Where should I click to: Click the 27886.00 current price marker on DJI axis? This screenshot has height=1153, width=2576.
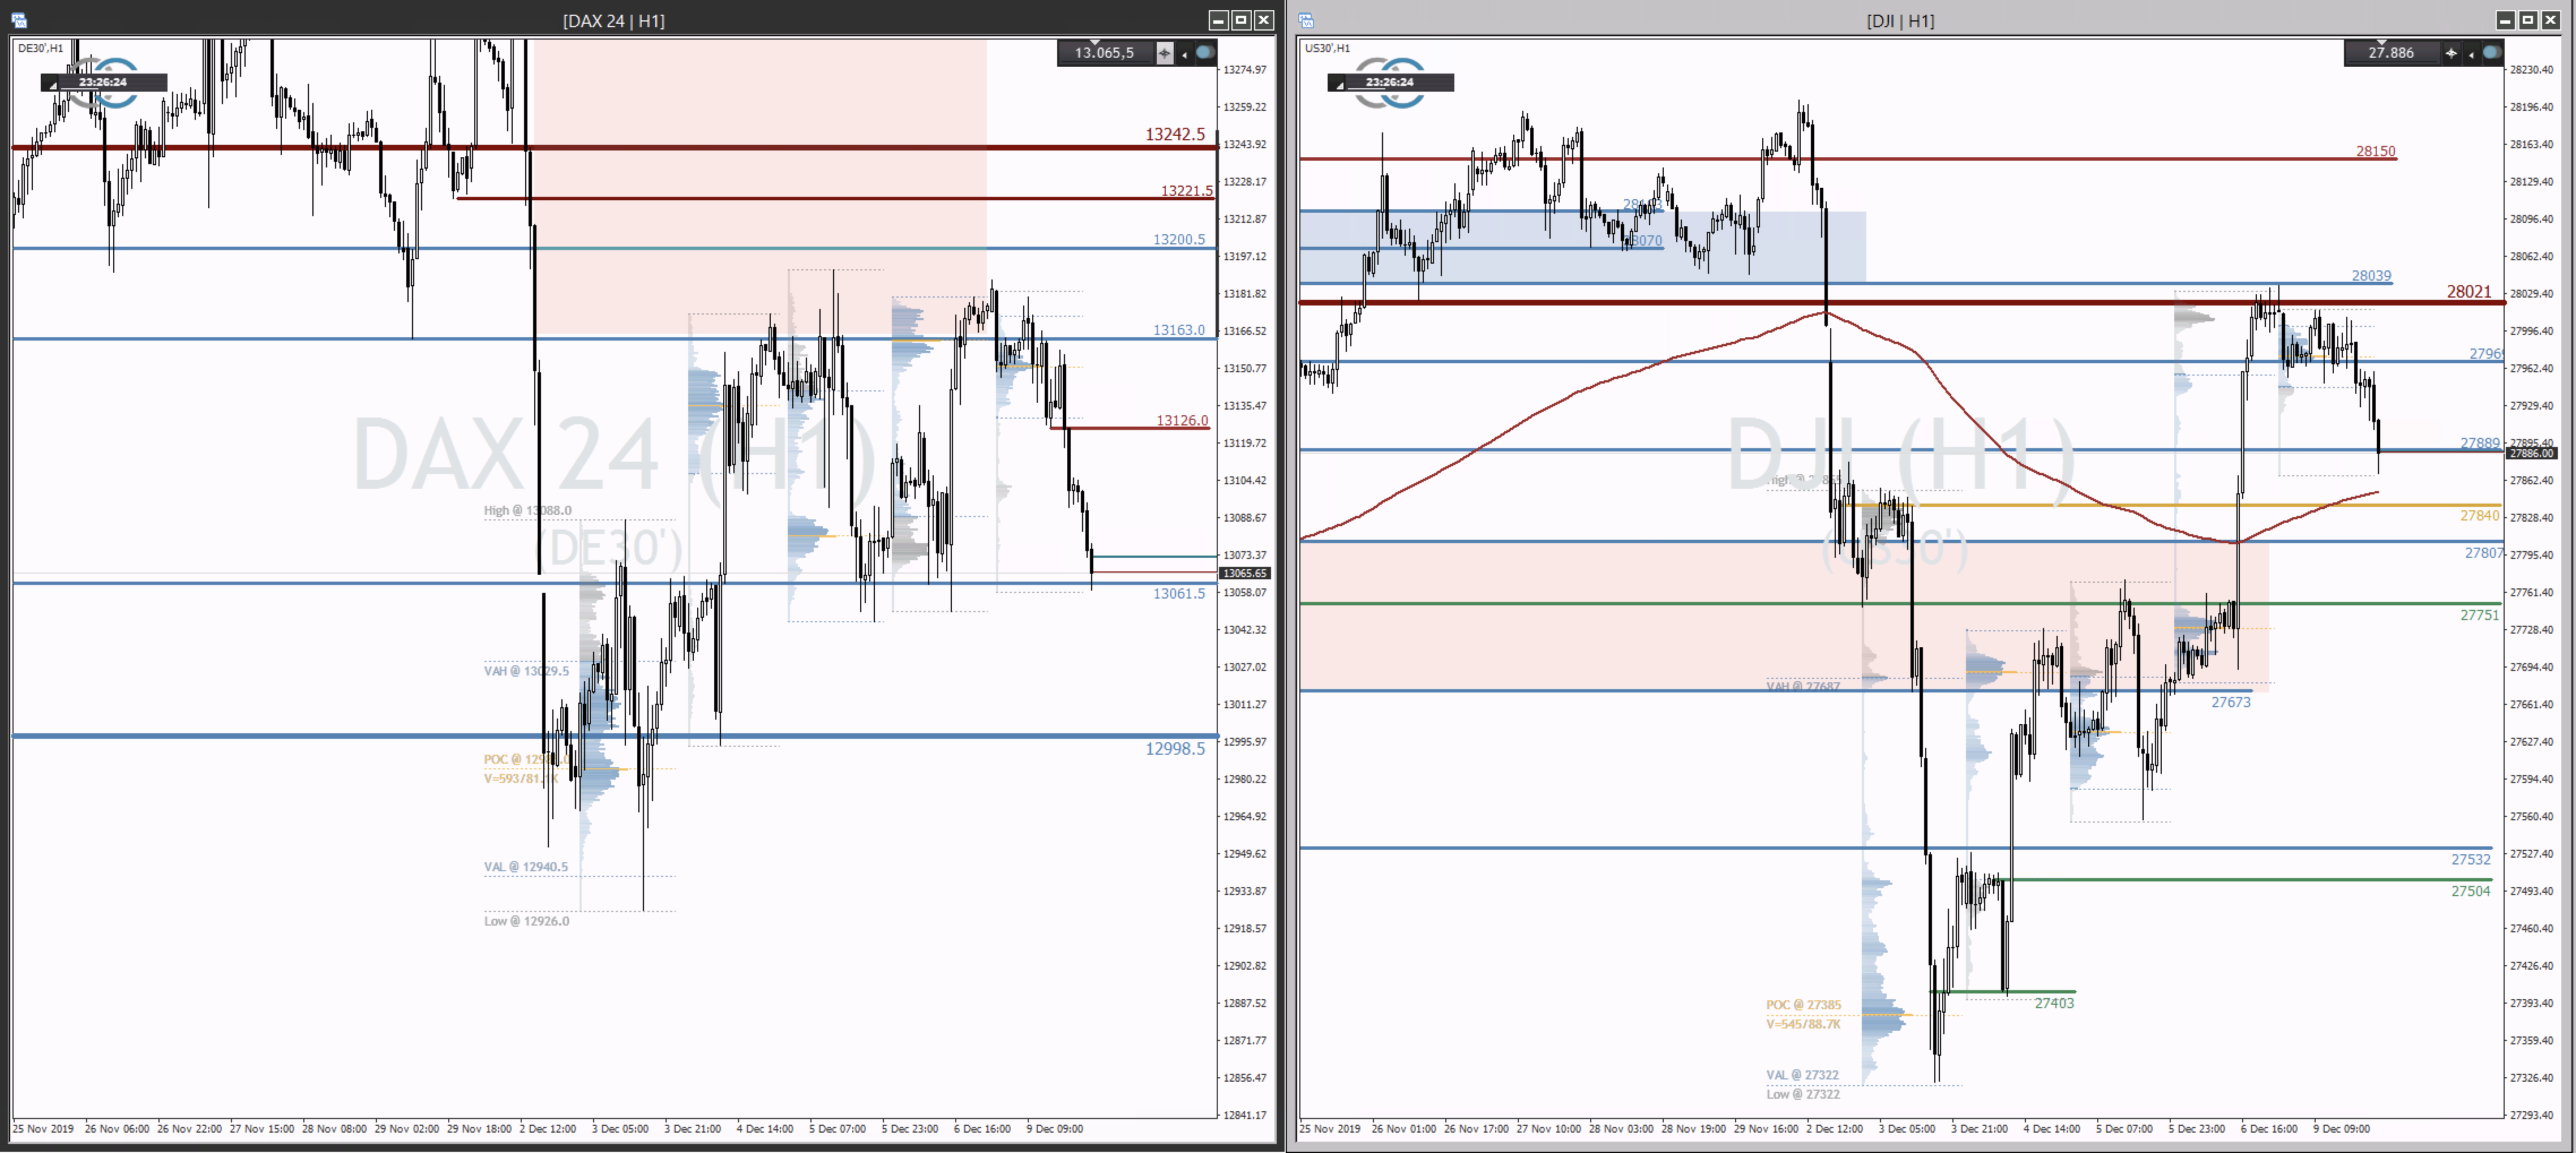point(2532,453)
